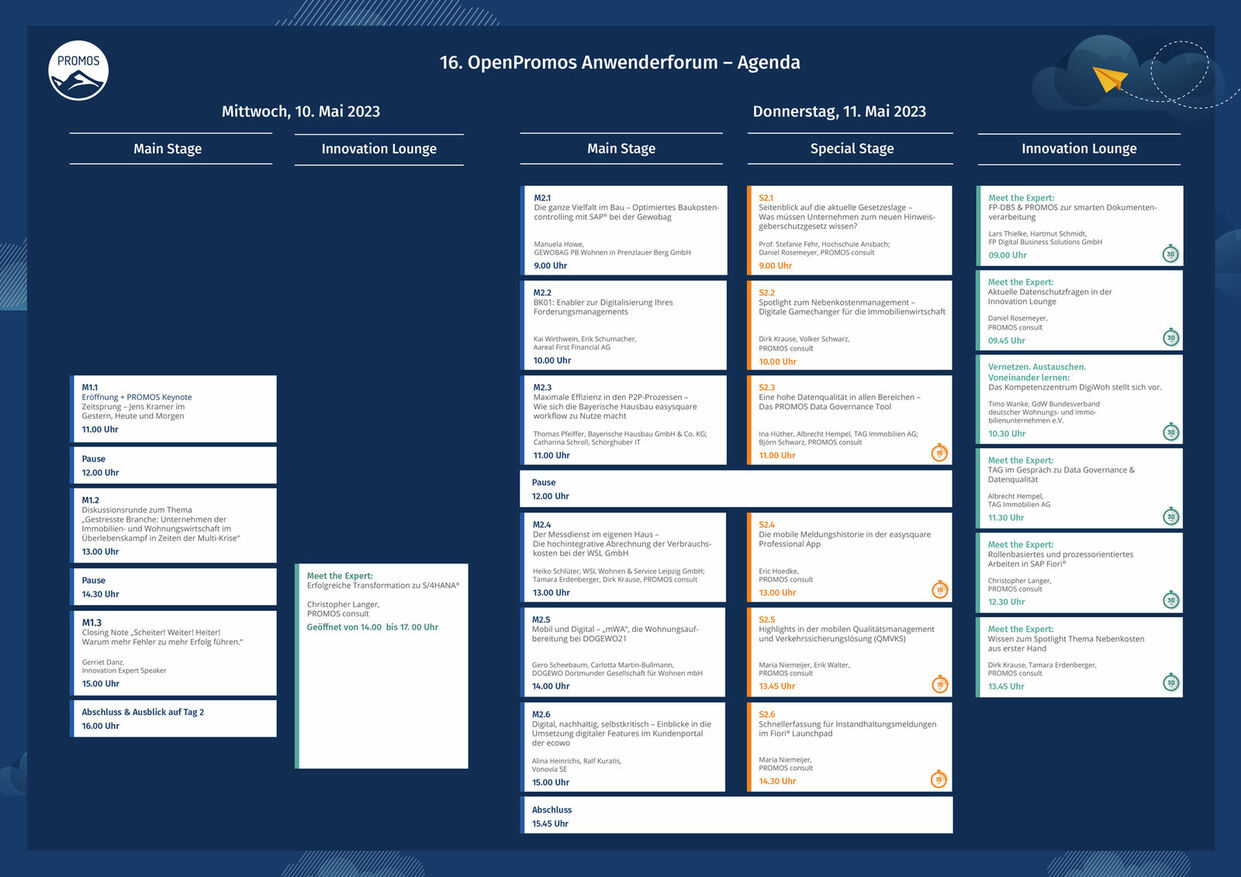The image size is (1241, 877).
Task: Click the 'Pause 12.00 Uhr' block on Mittwoch
Action: pyautogui.click(x=173, y=465)
